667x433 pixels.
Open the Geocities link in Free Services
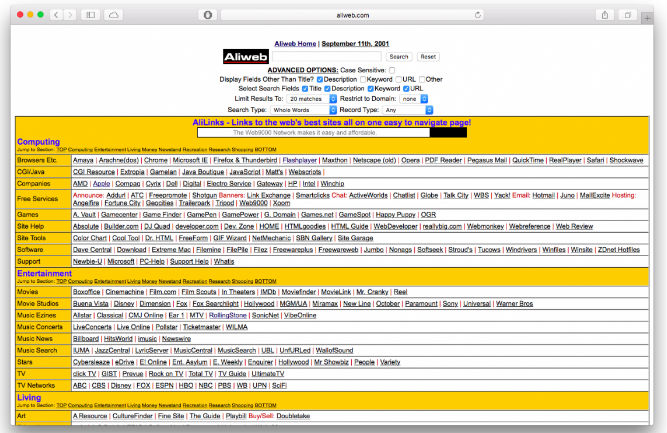[x=160, y=203]
